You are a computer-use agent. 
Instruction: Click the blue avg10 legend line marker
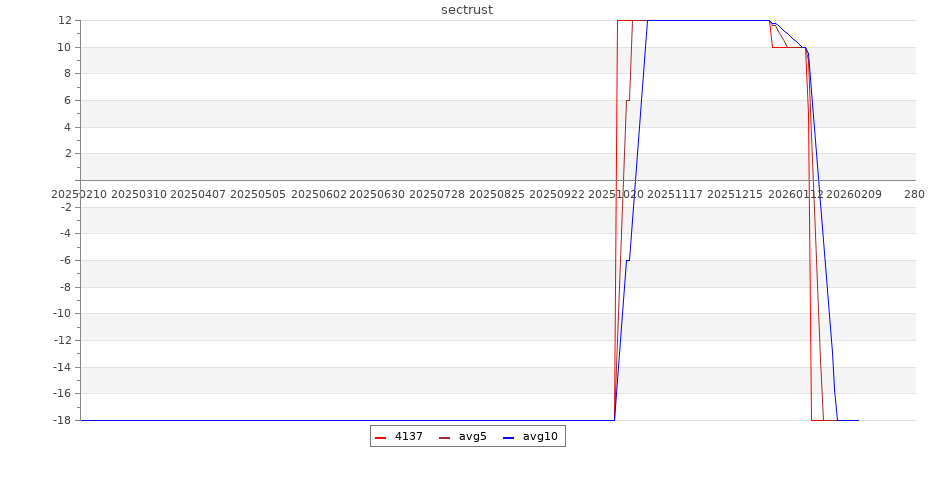point(508,437)
